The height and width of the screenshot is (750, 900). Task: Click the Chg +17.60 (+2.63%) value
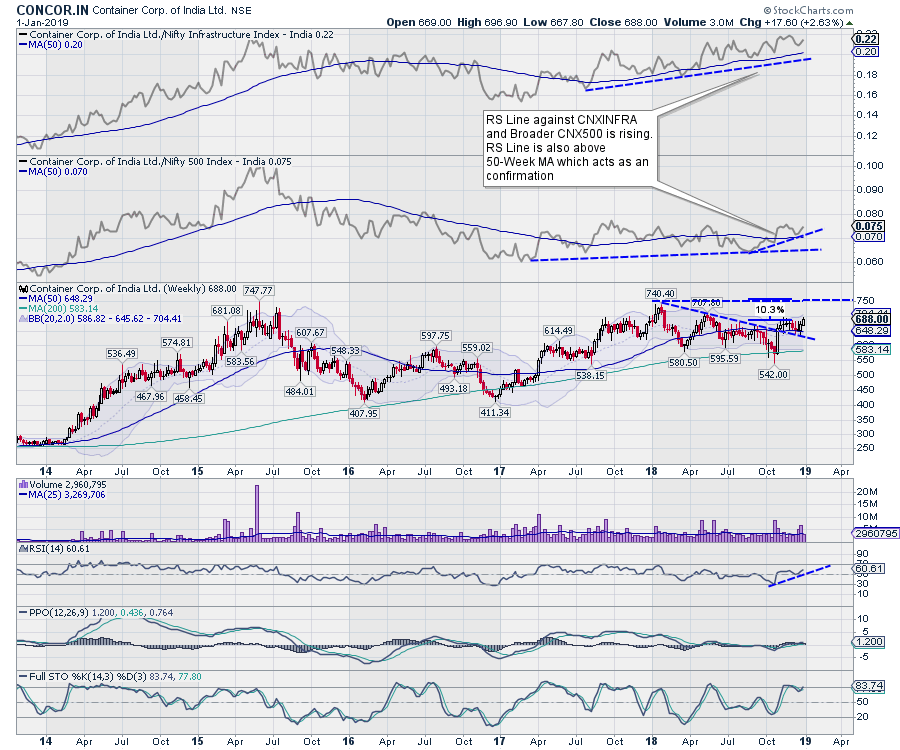click(x=791, y=22)
